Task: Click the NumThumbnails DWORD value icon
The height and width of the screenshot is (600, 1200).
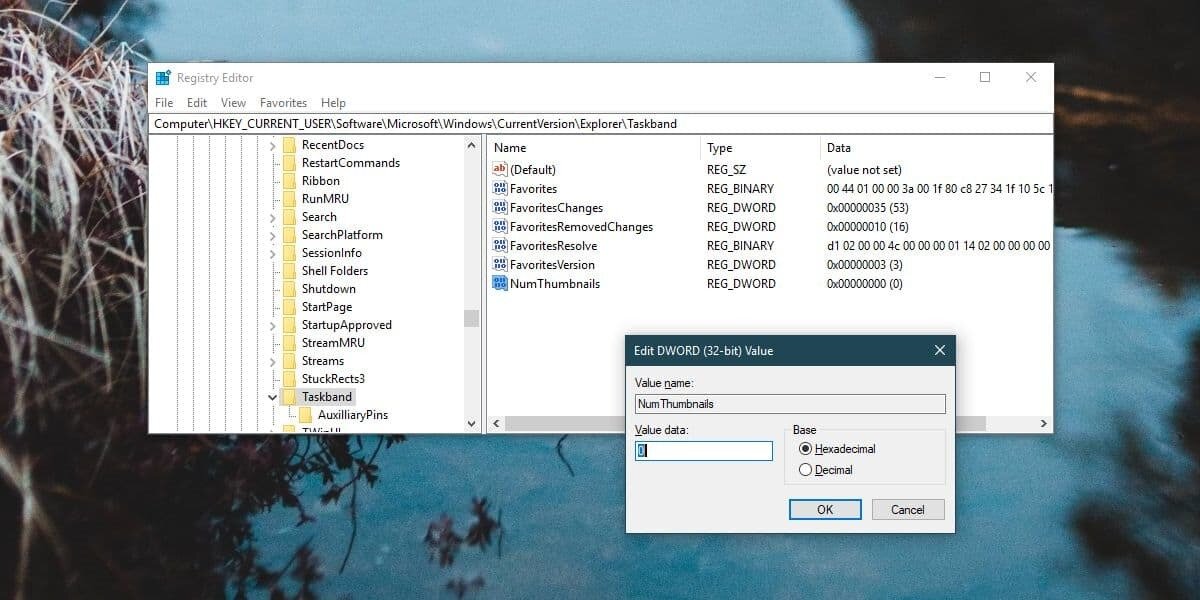Action: tap(500, 284)
